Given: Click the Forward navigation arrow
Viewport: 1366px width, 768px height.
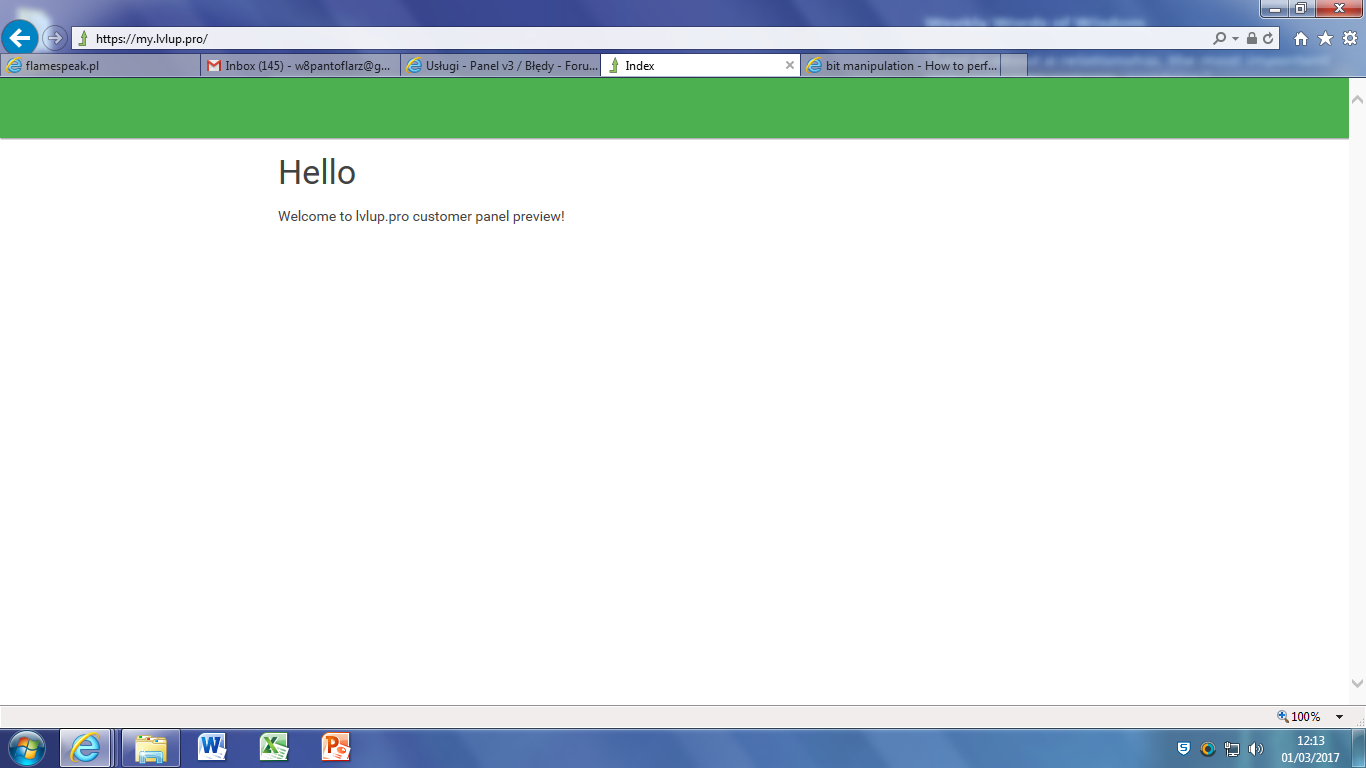Looking at the screenshot, I should (x=55, y=38).
